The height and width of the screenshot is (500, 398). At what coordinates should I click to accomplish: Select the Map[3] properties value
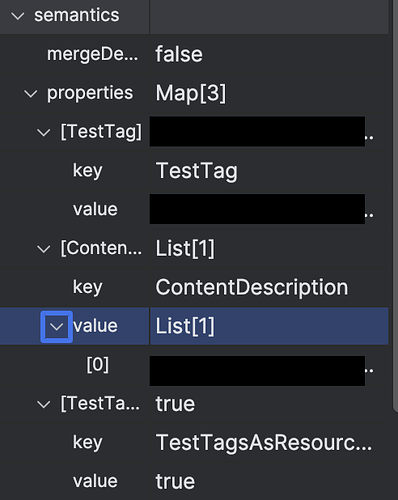191,93
